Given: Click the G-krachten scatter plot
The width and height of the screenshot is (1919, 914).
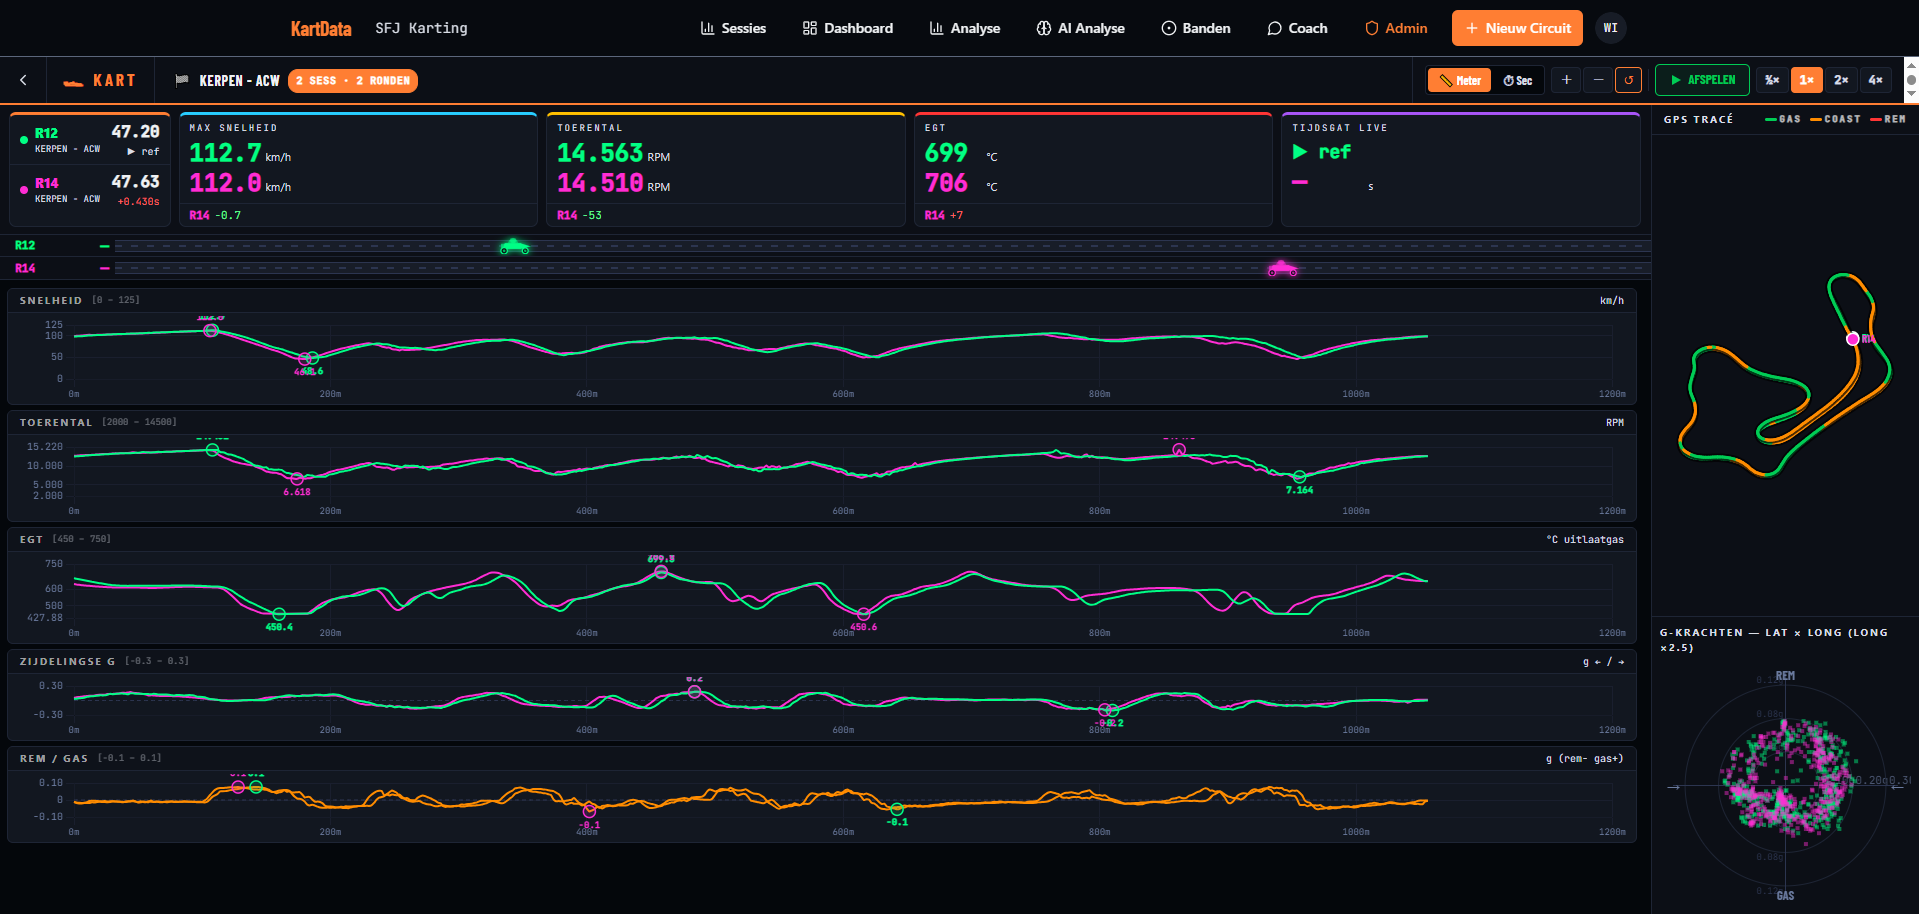Looking at the screenshot, I should coord(1785,785).
